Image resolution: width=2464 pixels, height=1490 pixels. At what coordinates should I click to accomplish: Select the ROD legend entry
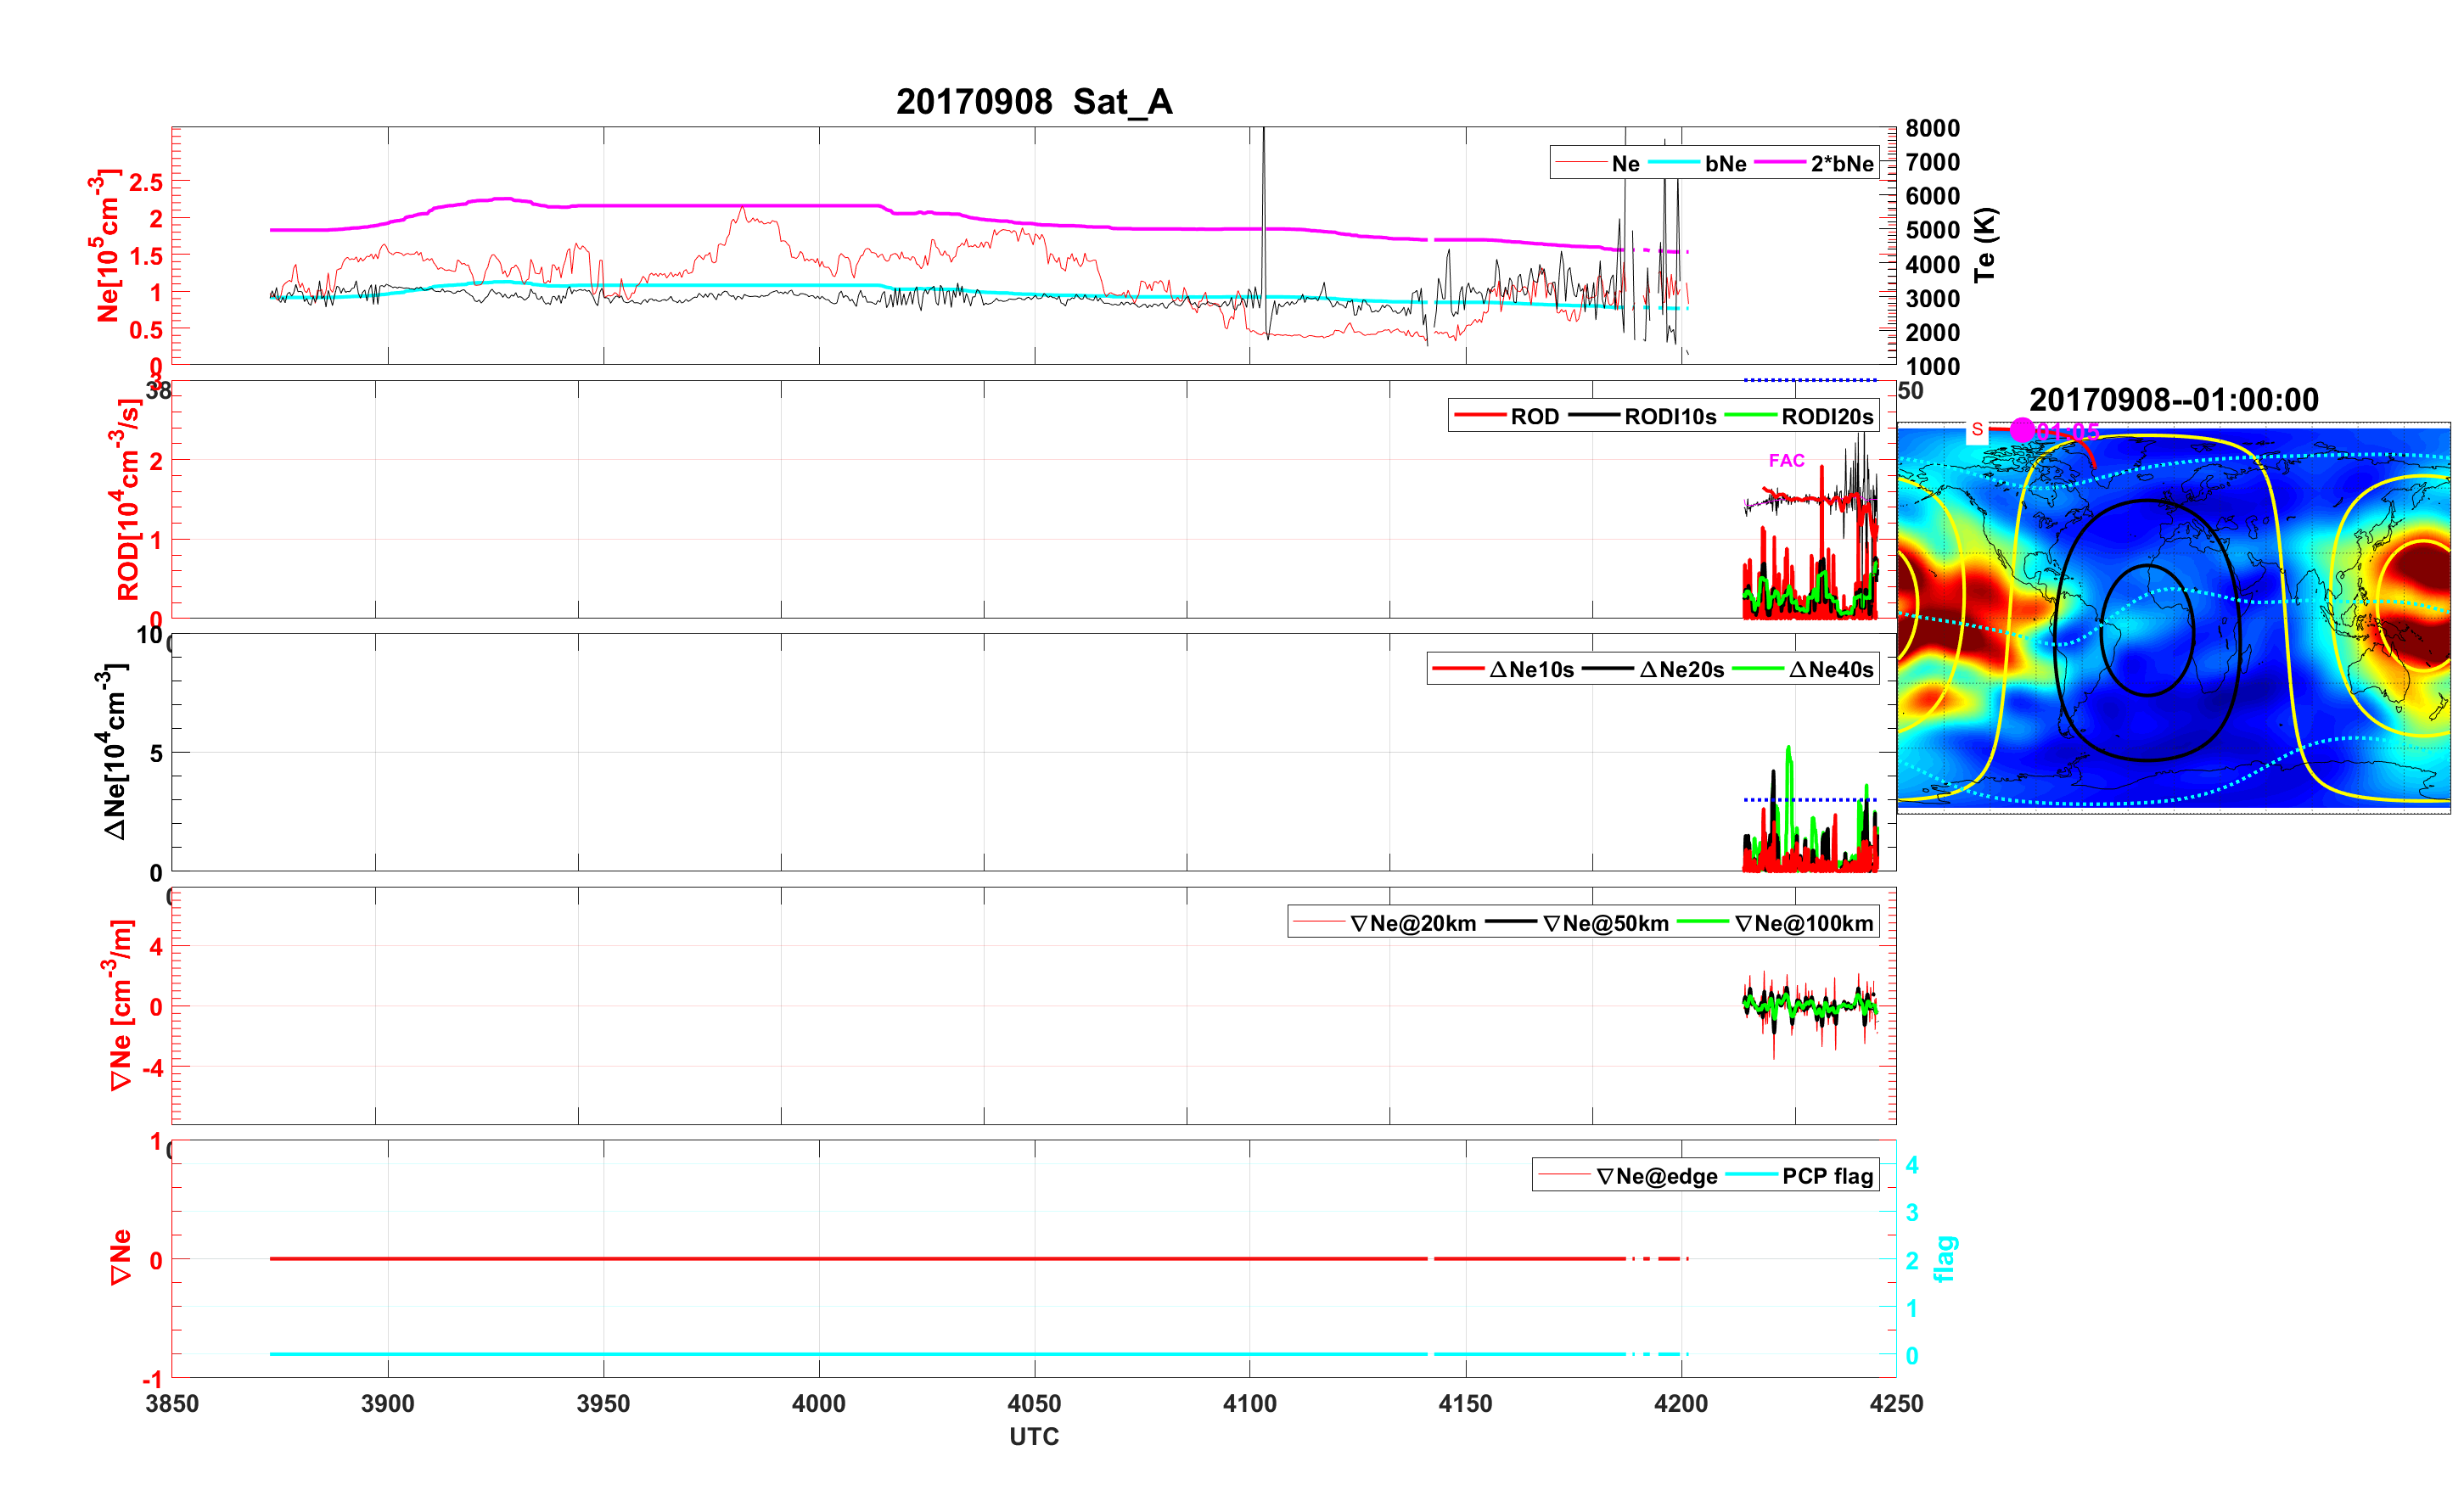click(1534, 417)
